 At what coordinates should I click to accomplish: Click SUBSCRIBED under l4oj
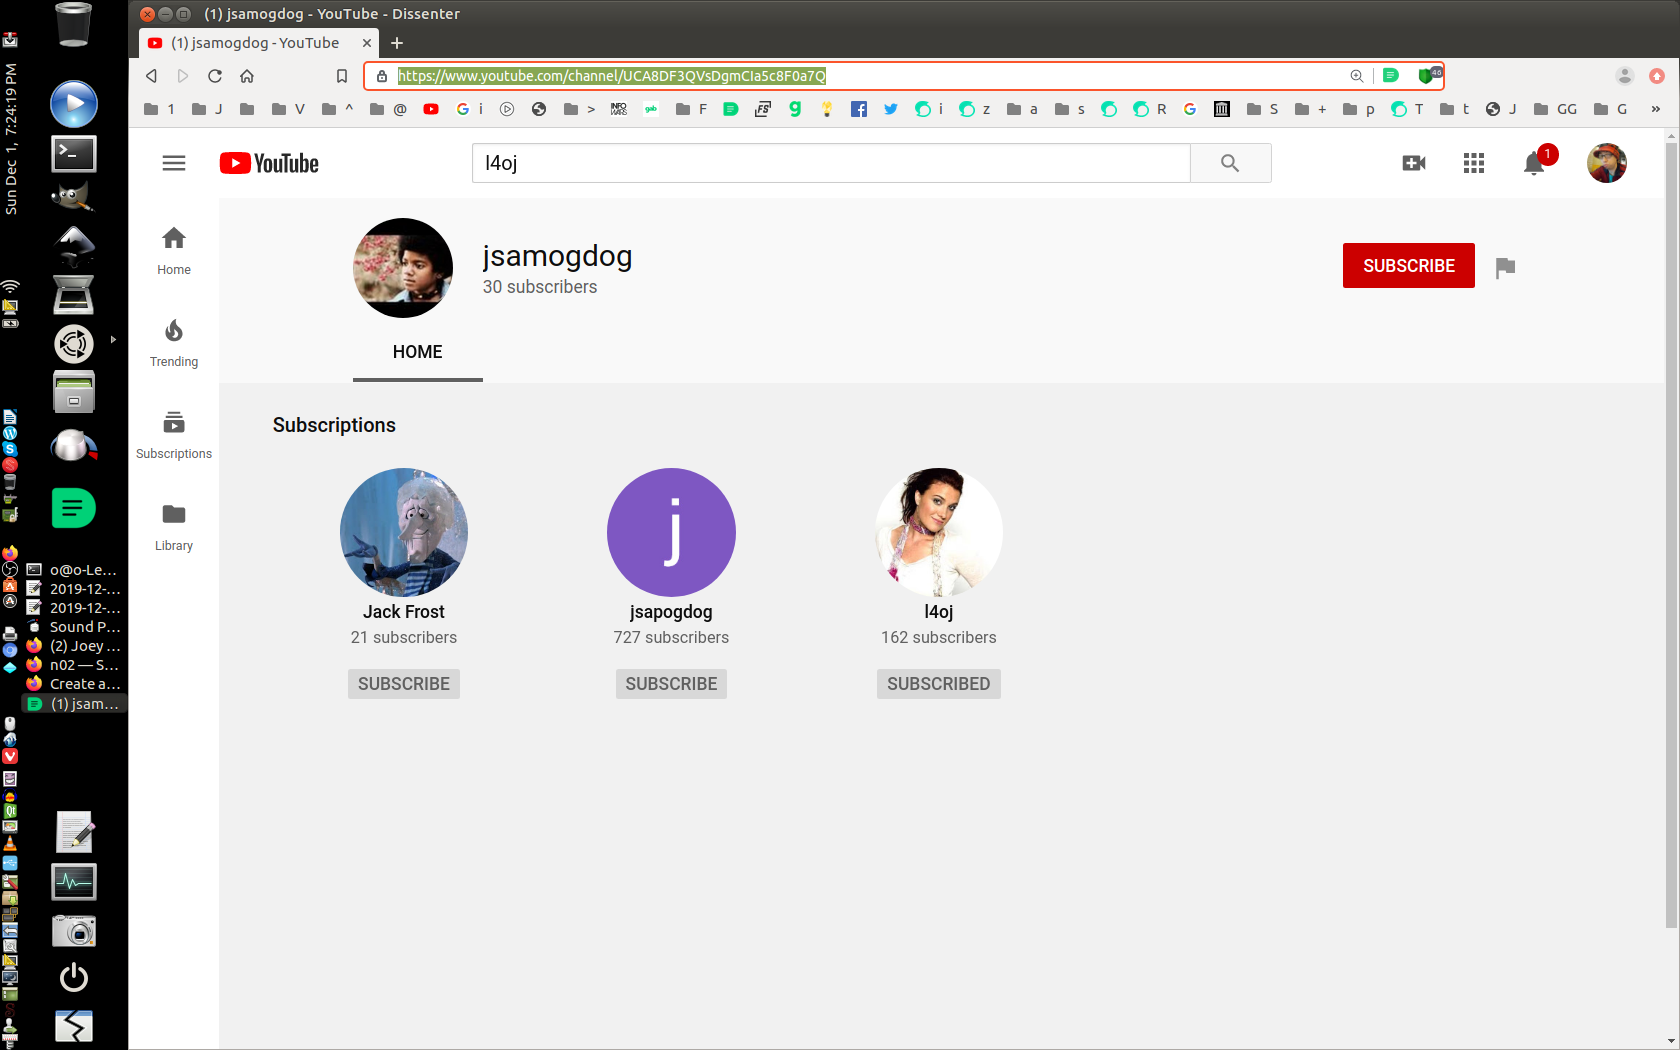click(x=939, y=684)
